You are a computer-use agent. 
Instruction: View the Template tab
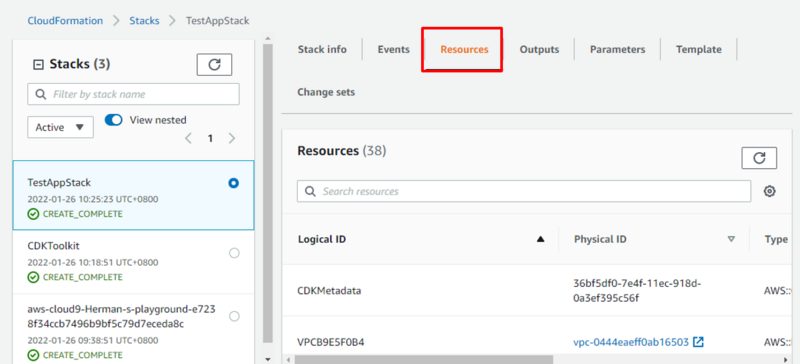[698, 50]
